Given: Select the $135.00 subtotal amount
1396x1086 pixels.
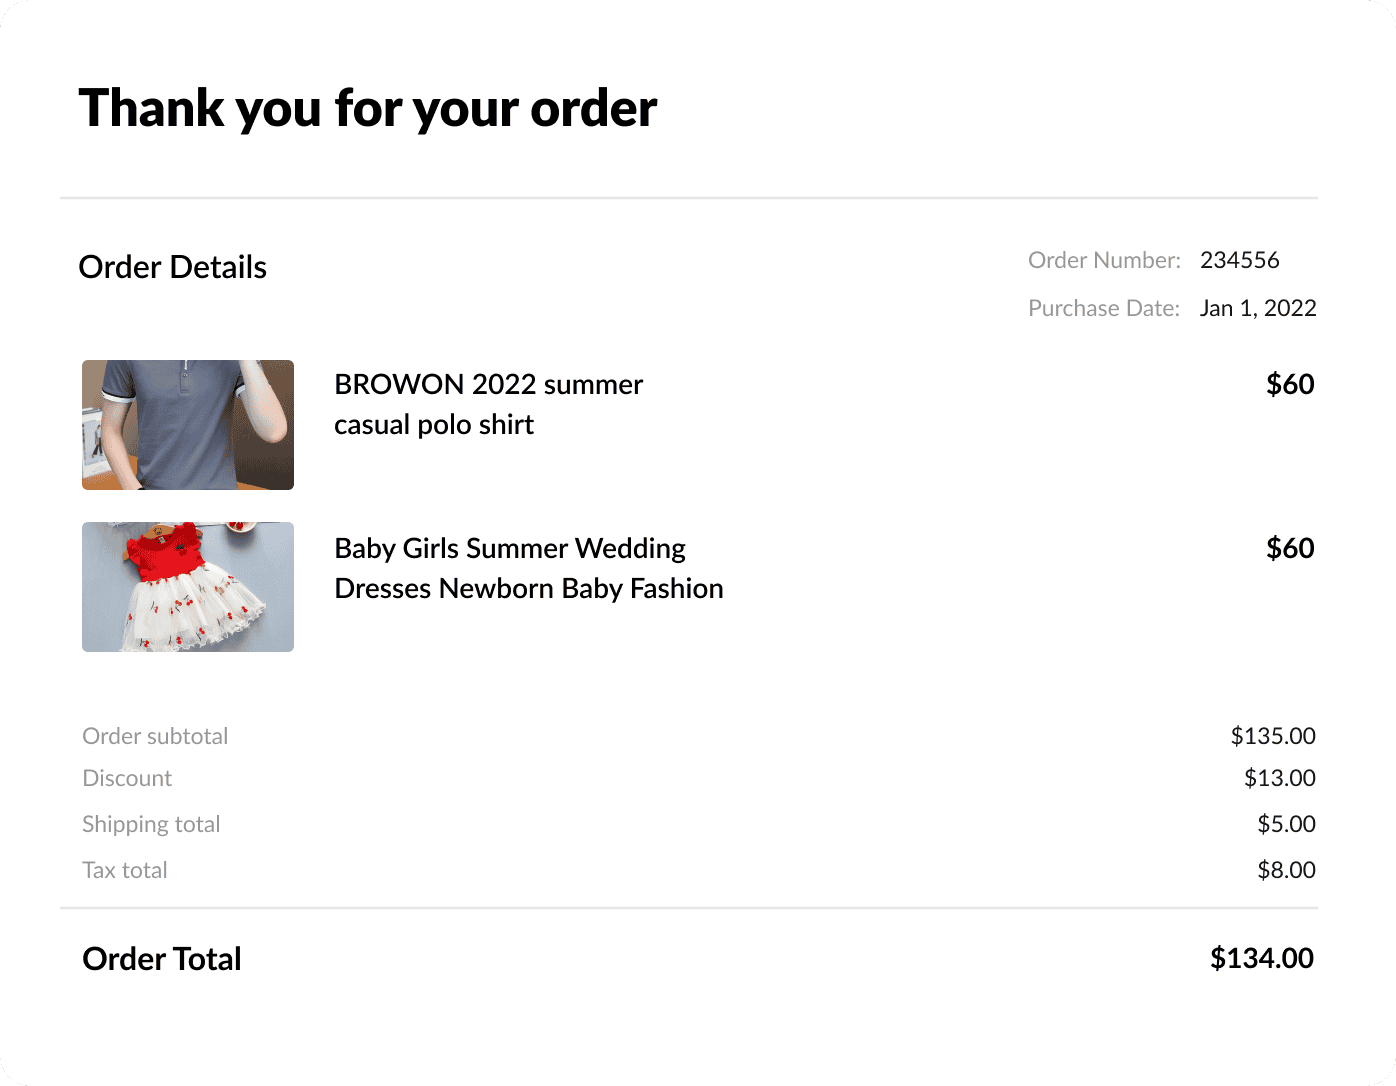Looking at the screenshot, I should (x=1272, y=736).
